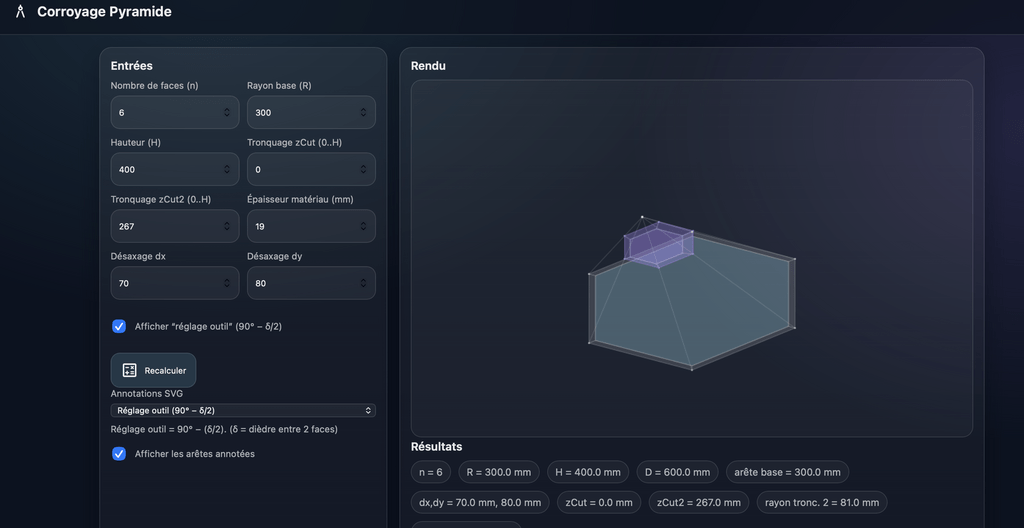
Task: Open the Annotations SVG dropdown
Action: pos(243,410)
